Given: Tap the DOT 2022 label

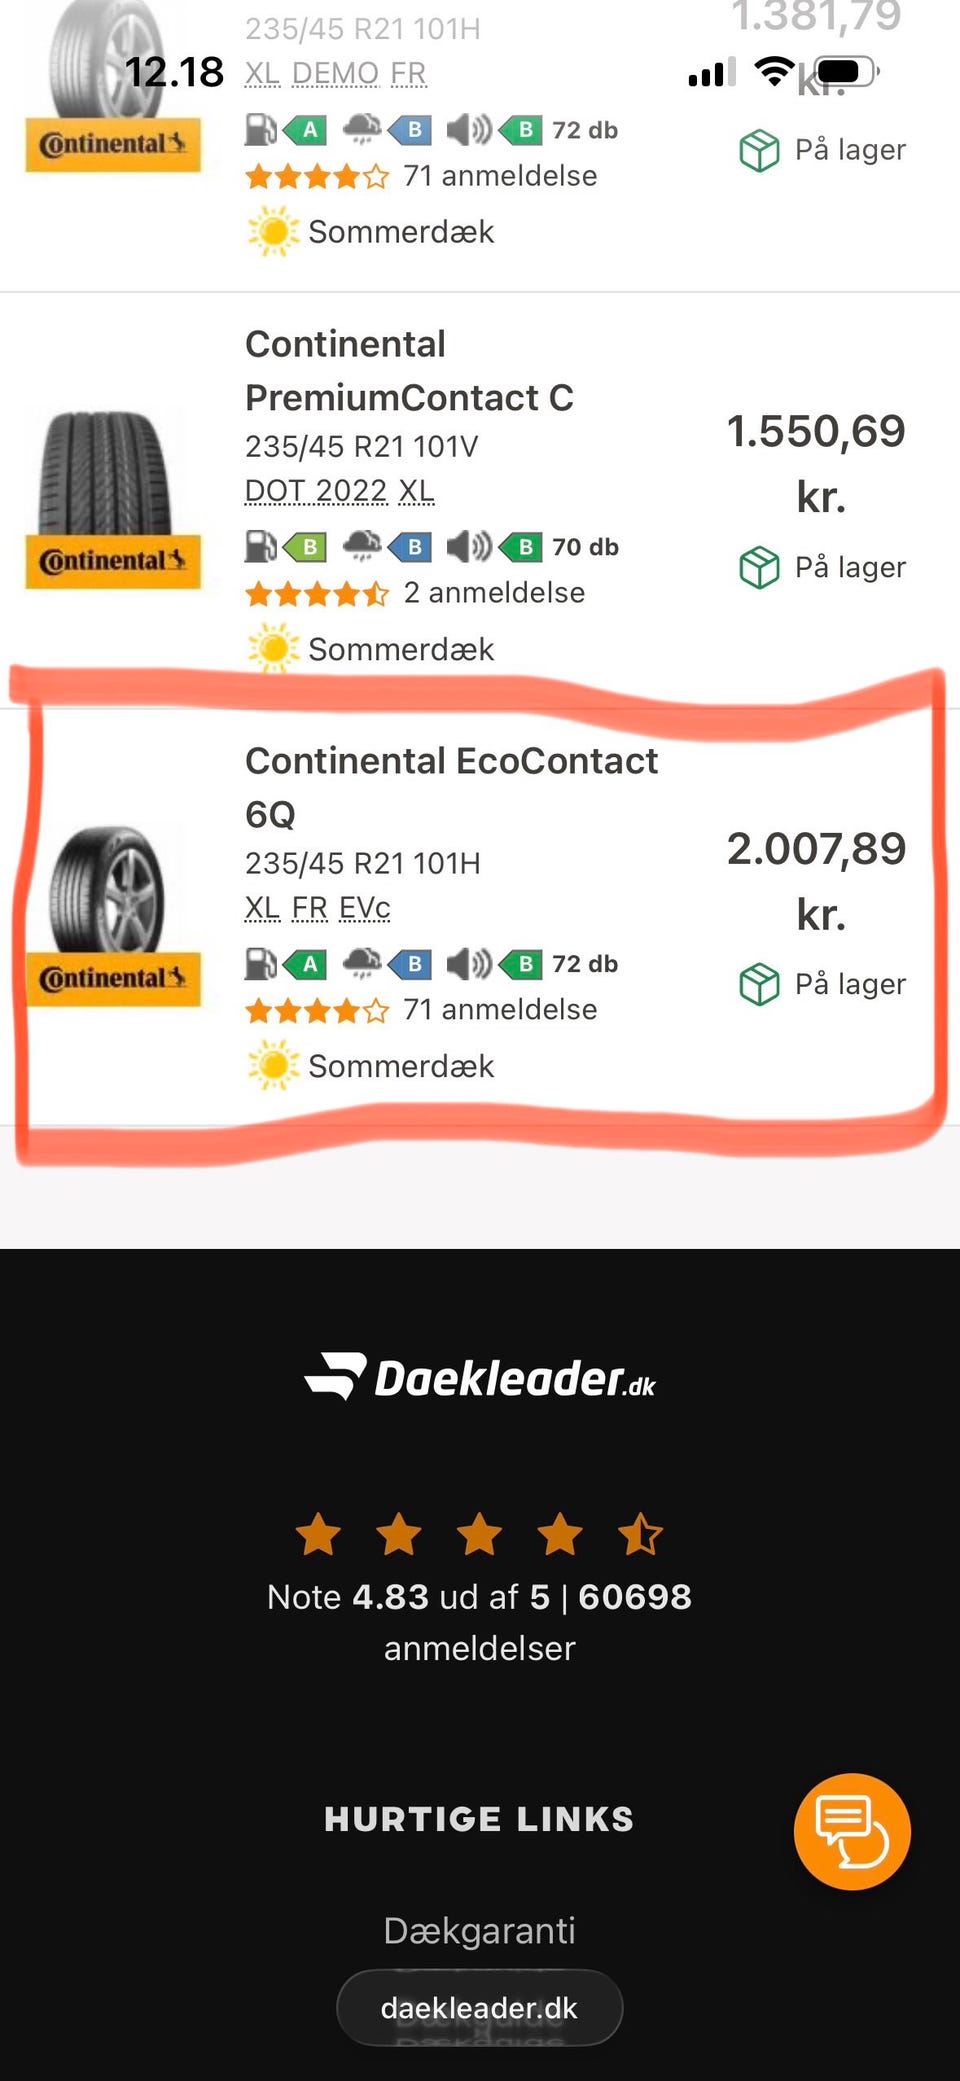Looking at the screenshot, I should [x=316, y=491].
